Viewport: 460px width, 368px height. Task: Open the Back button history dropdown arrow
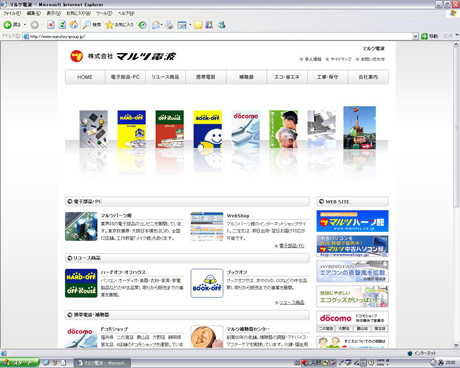click(x=25, y=25)
